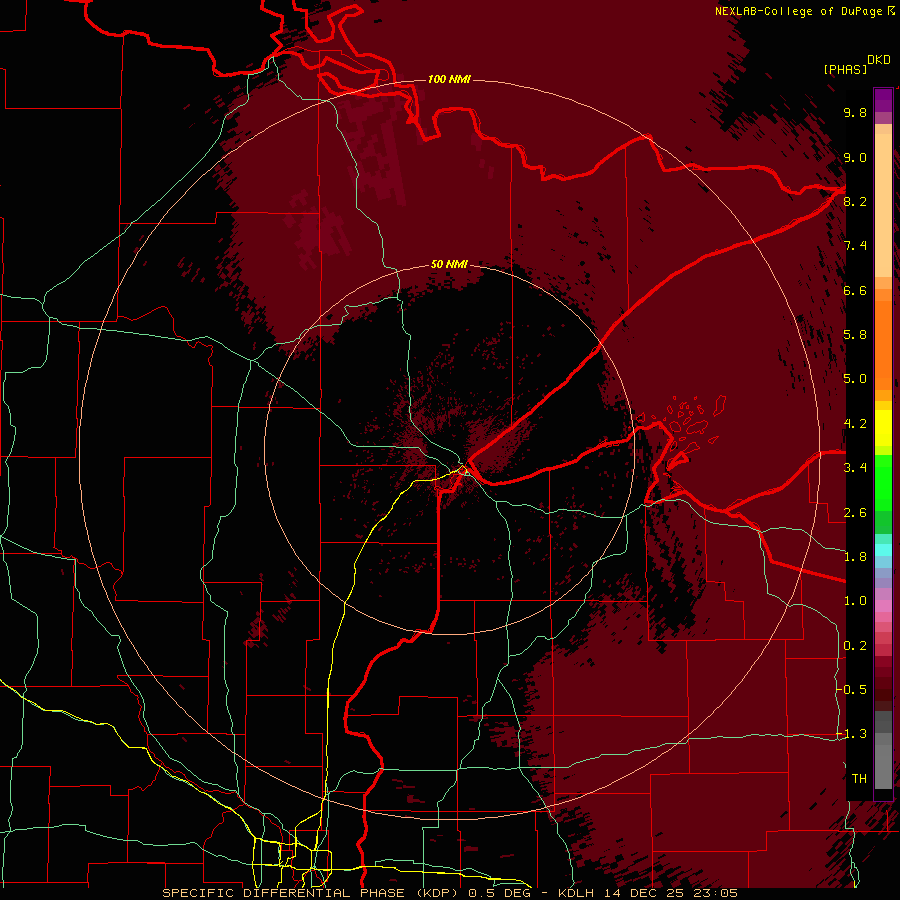Viewport: 900px width, 900px height.
Task: Pick the cyan band on the color bar
Action: point(883,550)
